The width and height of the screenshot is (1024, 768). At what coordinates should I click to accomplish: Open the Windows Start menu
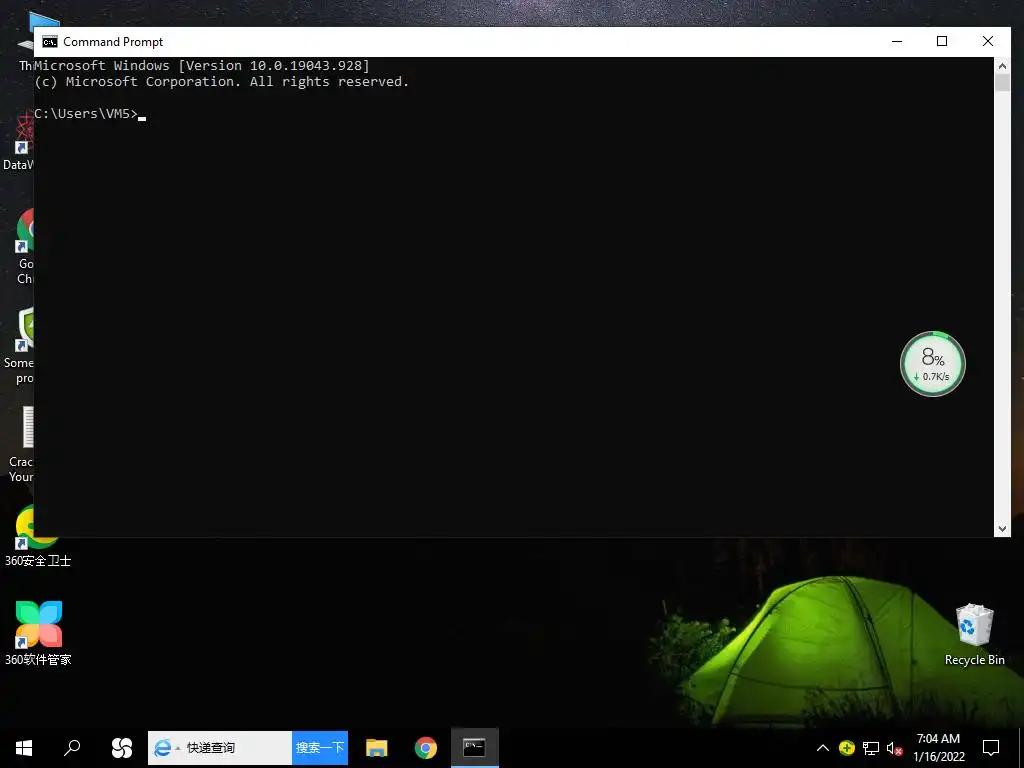click(24, 748)
